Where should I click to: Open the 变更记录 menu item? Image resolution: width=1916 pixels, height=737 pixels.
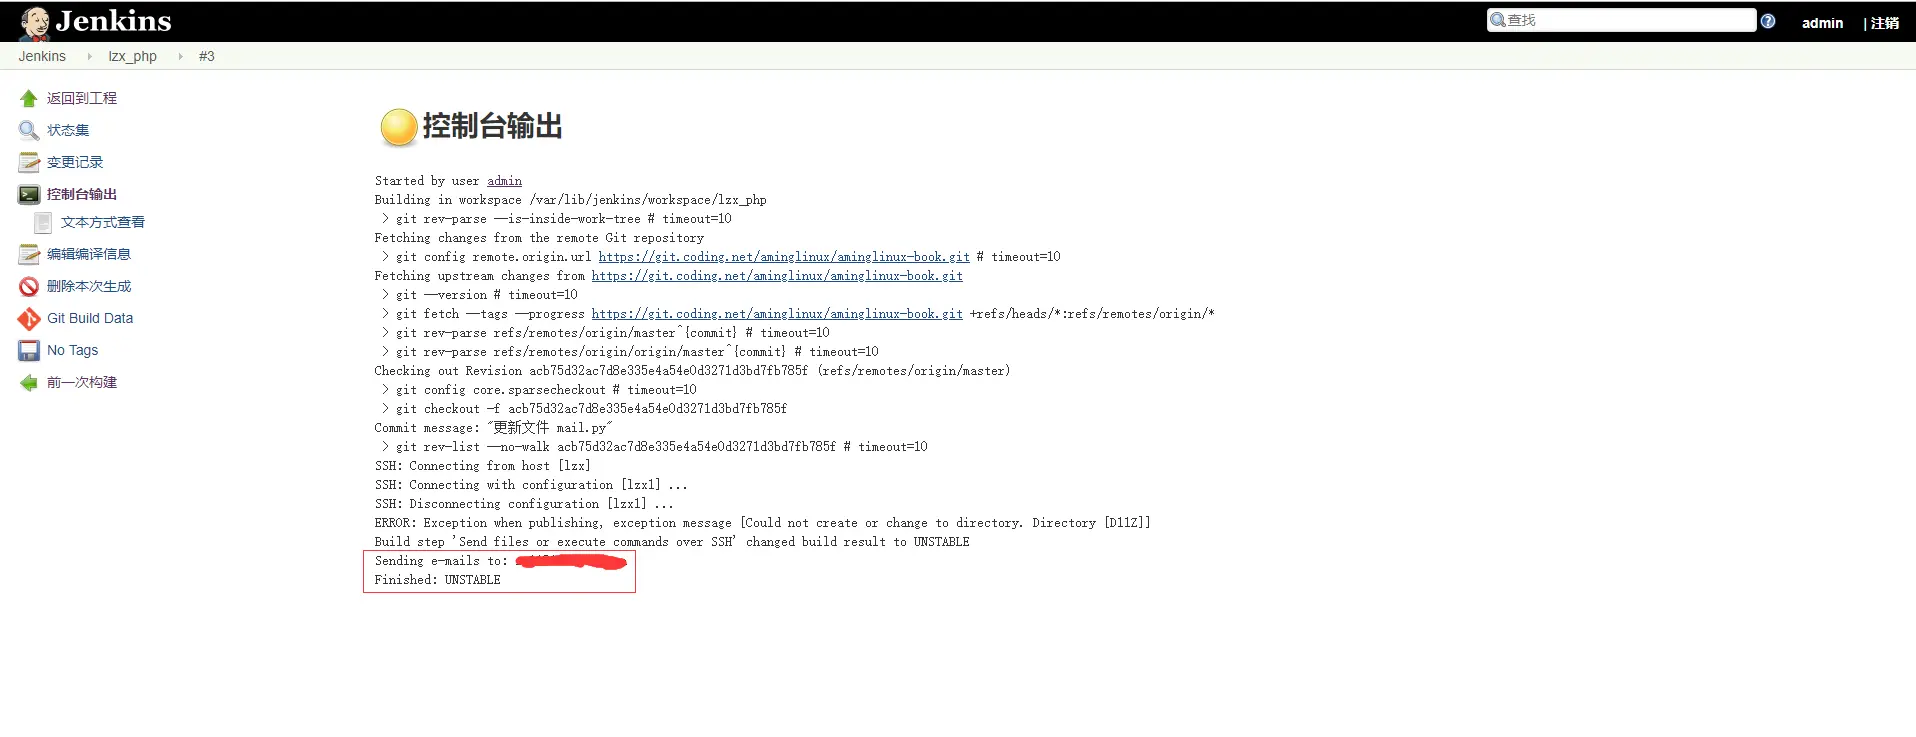(75, 162)
